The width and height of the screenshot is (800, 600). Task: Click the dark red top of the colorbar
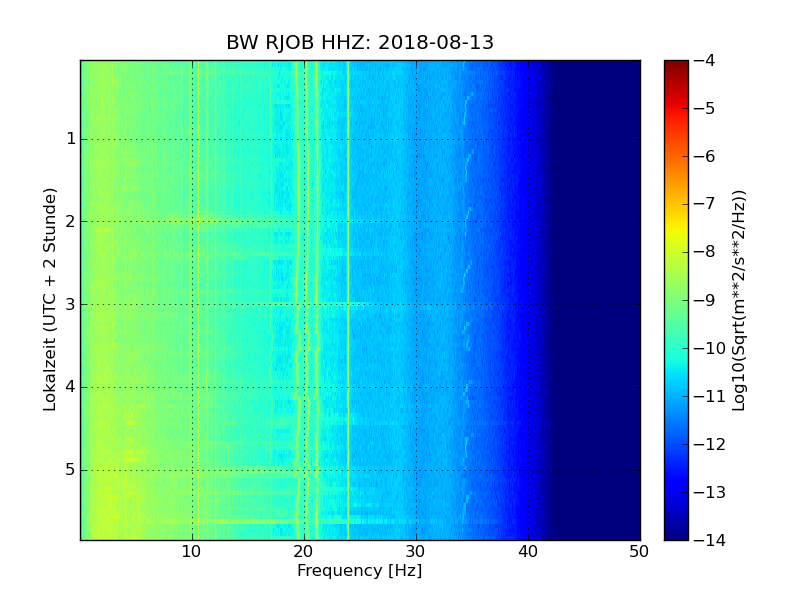pos(676,66)
